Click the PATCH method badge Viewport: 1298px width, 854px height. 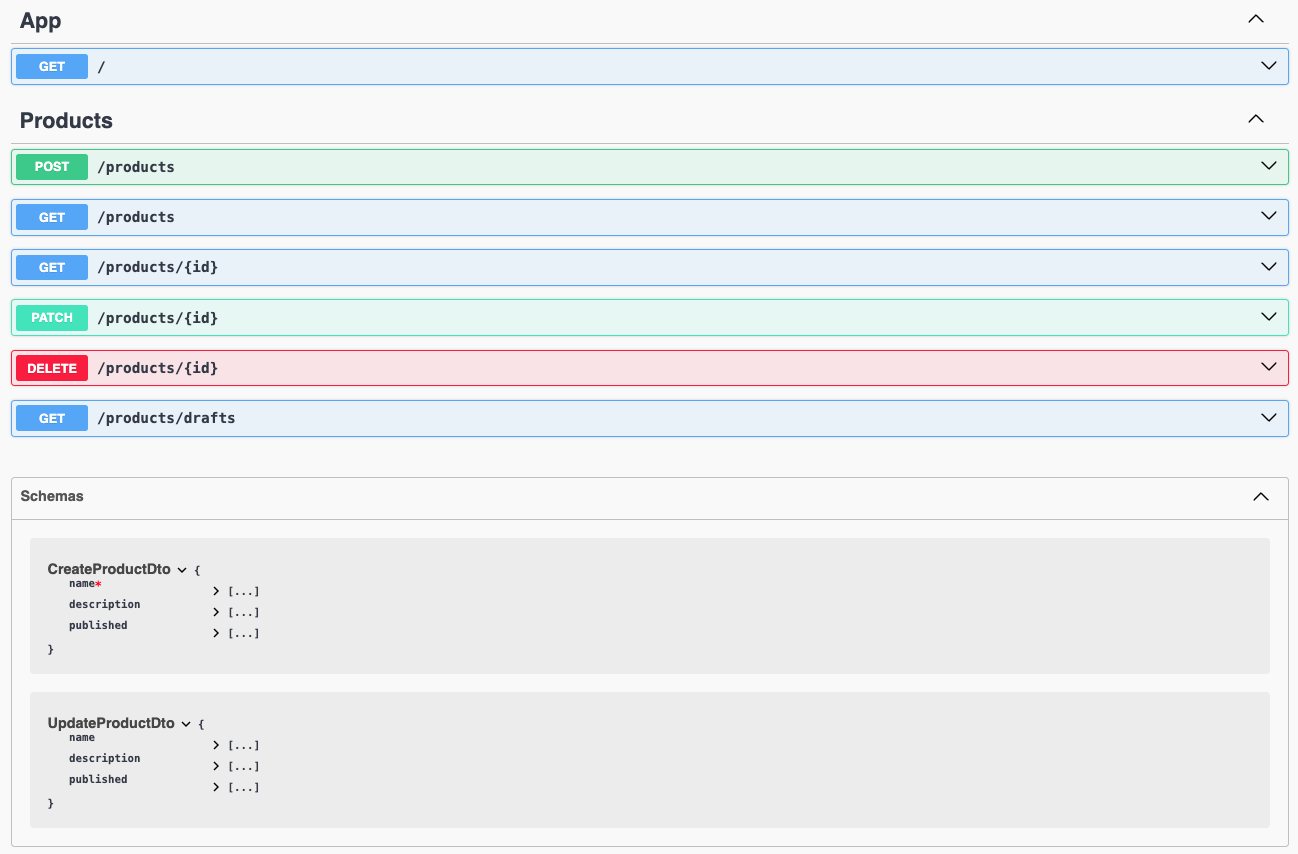(x=52, y=318)
